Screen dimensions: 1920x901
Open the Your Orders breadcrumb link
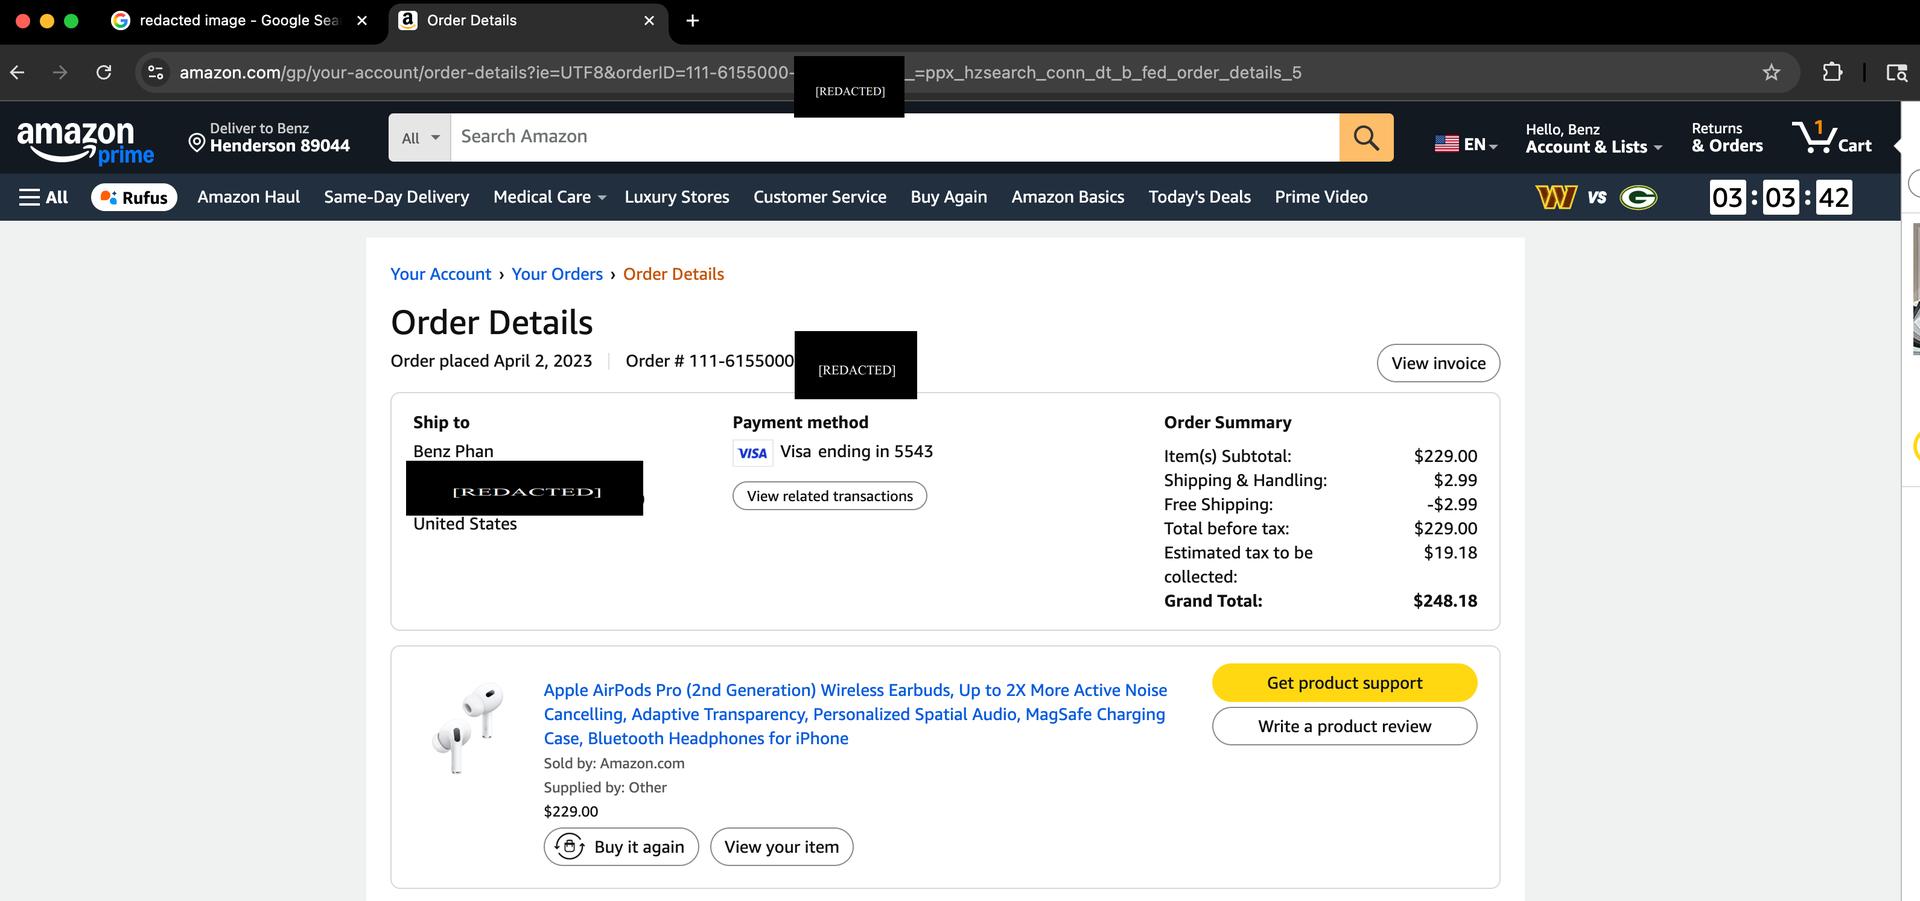557,274
